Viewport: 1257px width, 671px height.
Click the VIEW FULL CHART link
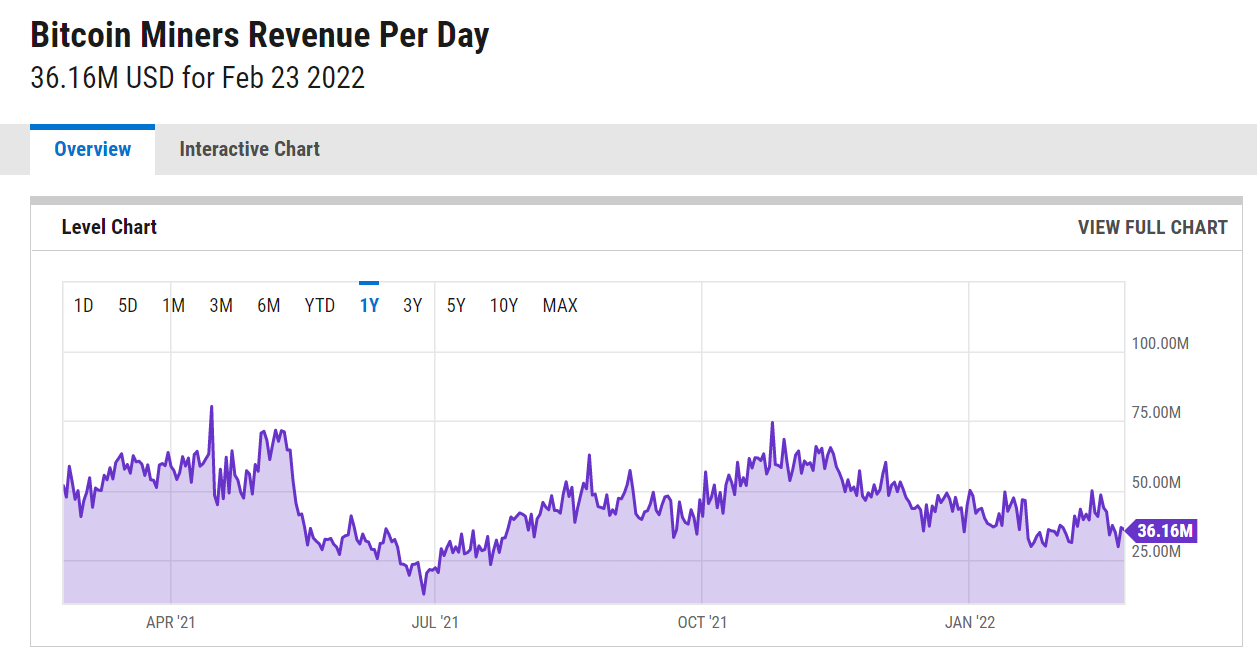[x=1152, y=228]
